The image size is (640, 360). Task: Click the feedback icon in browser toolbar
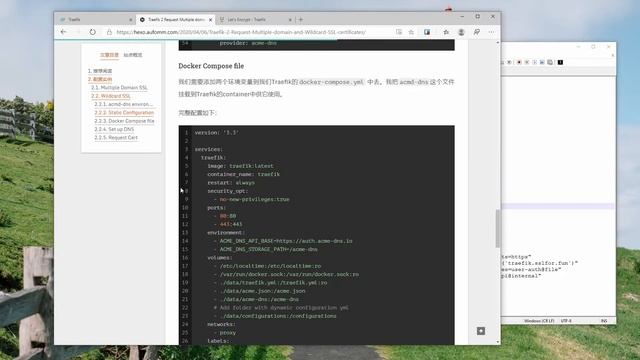(476, 32)
